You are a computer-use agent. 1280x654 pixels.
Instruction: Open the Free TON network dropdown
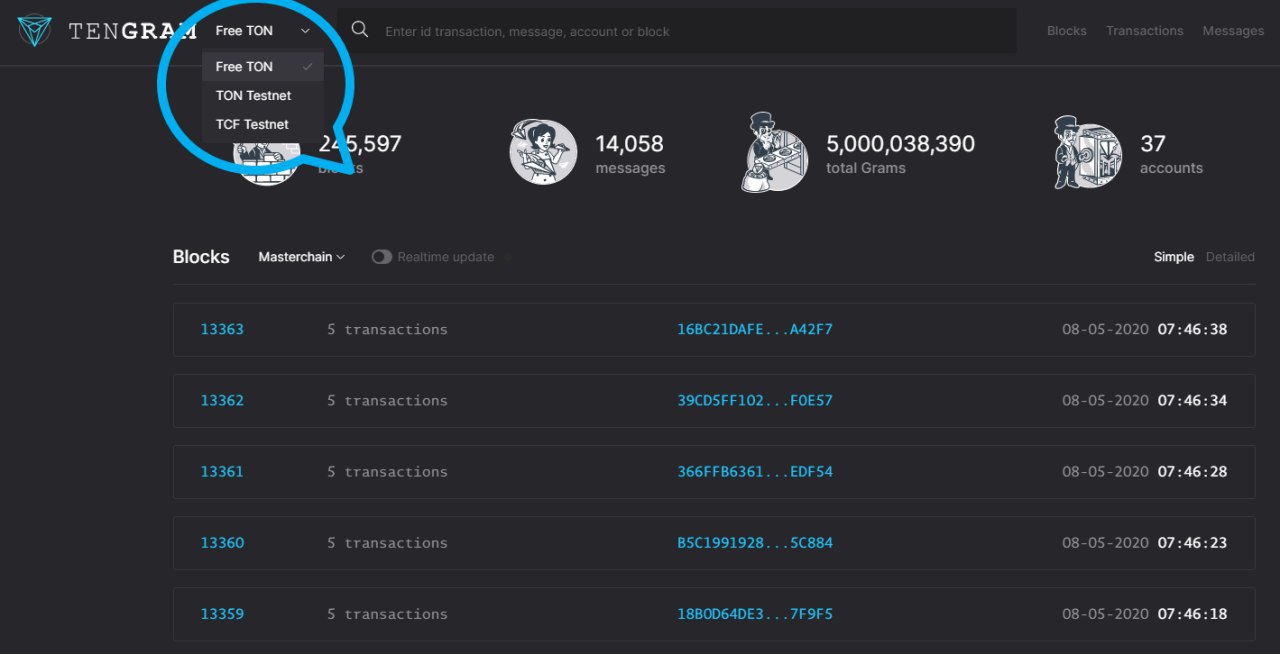coord(263,31)
